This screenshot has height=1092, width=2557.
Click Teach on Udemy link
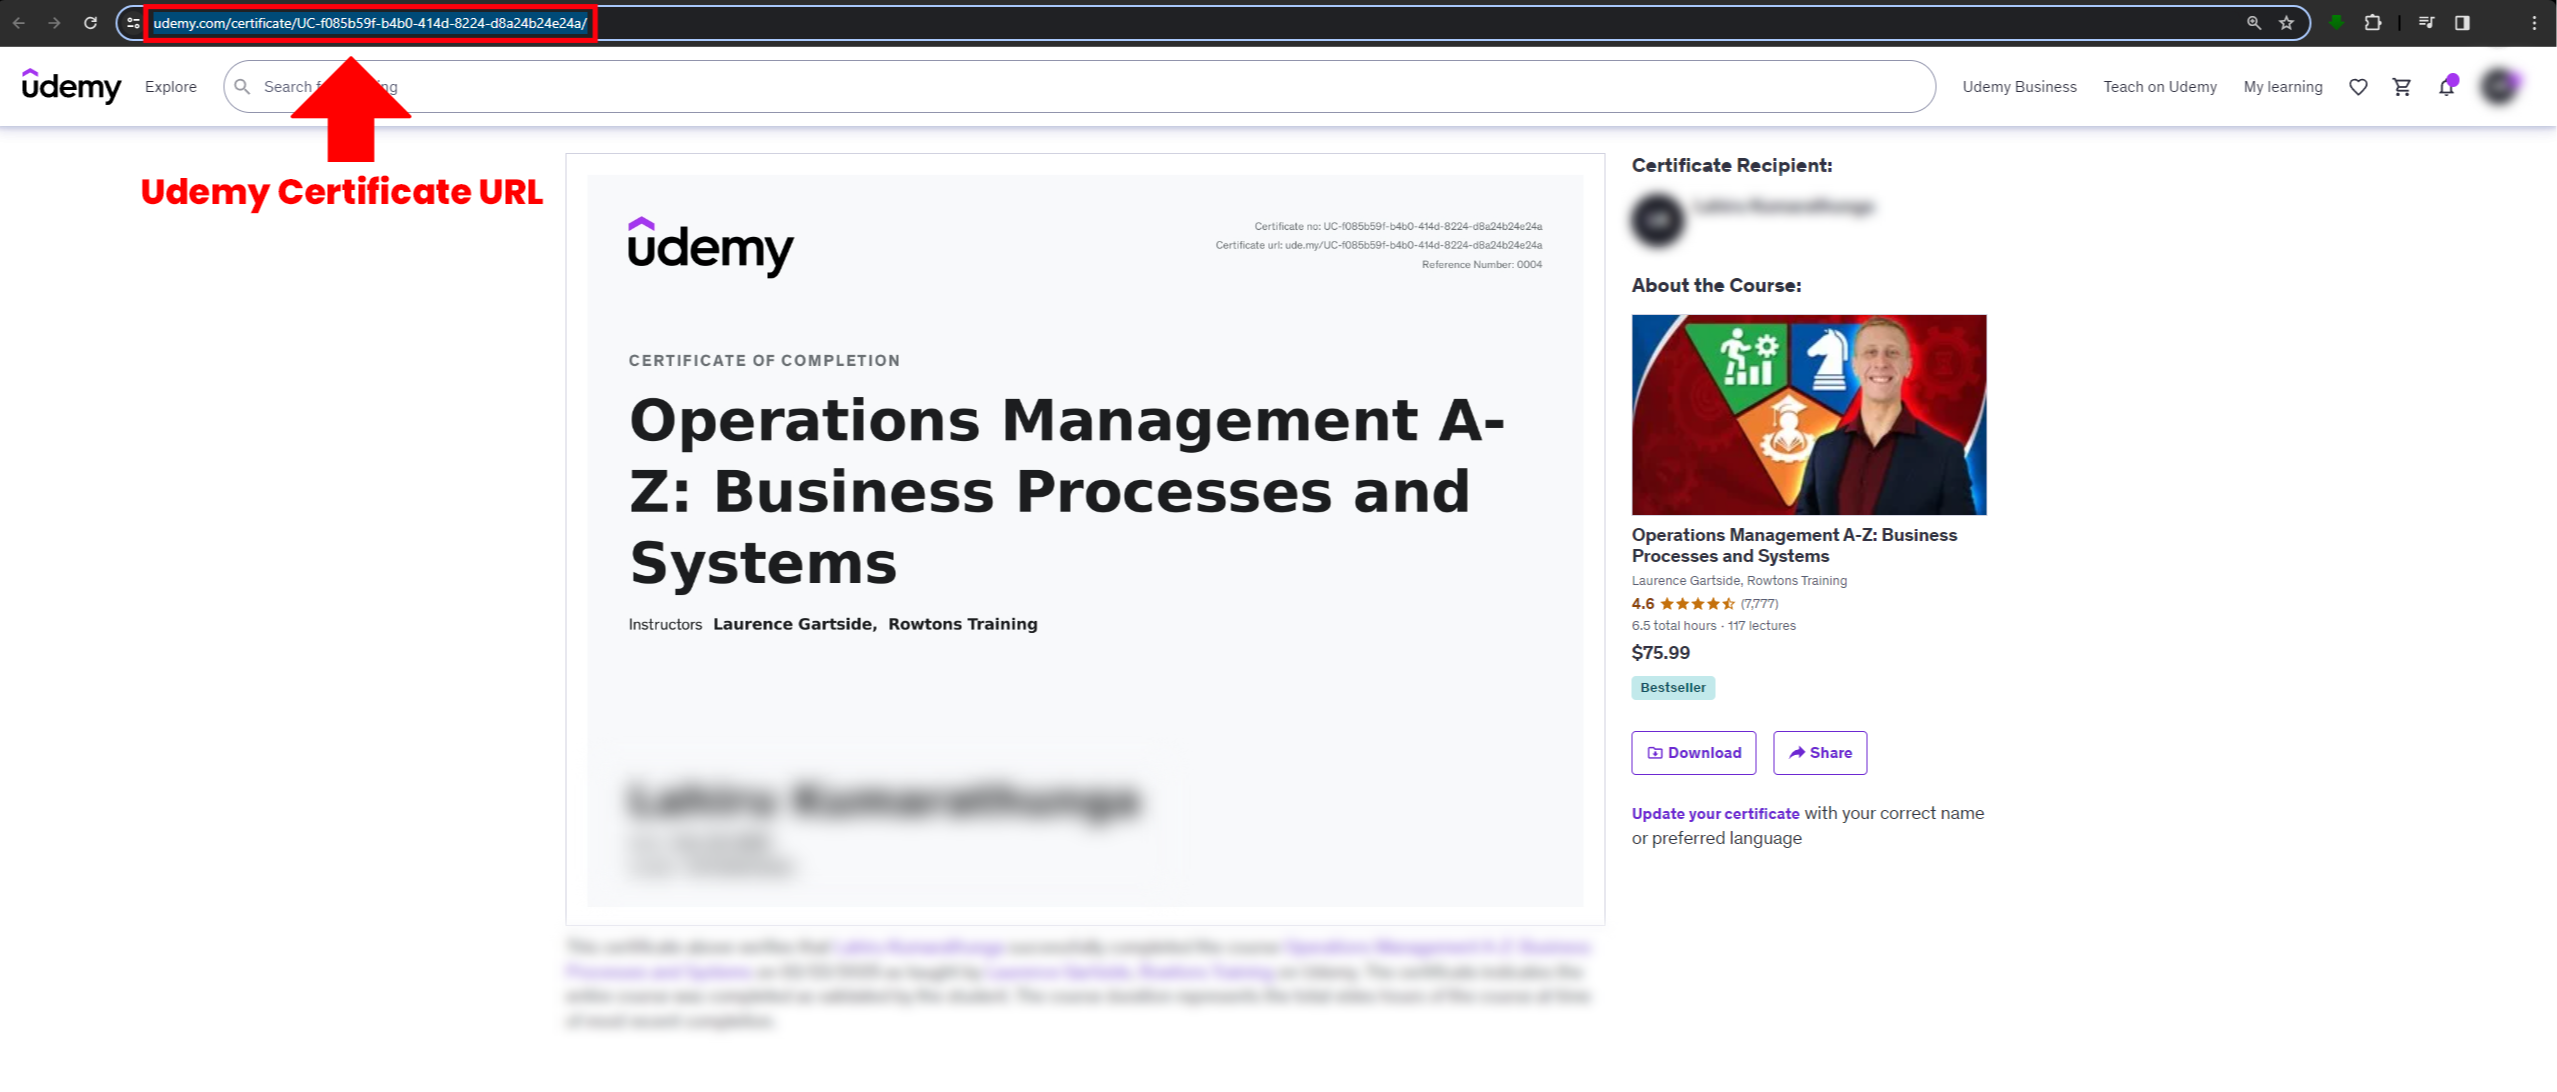coord(2159,87)
